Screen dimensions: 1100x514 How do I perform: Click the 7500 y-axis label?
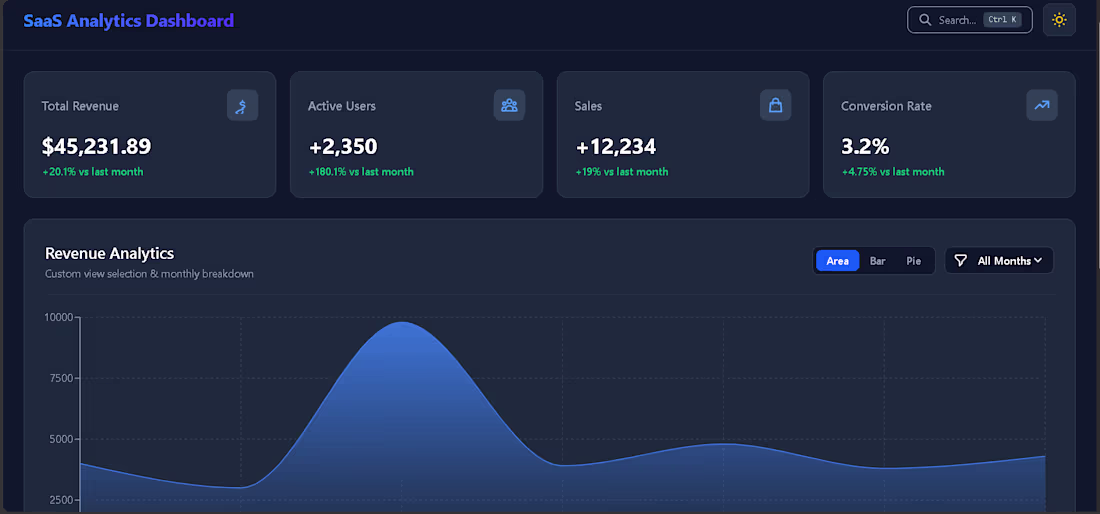tap(60, 378)
